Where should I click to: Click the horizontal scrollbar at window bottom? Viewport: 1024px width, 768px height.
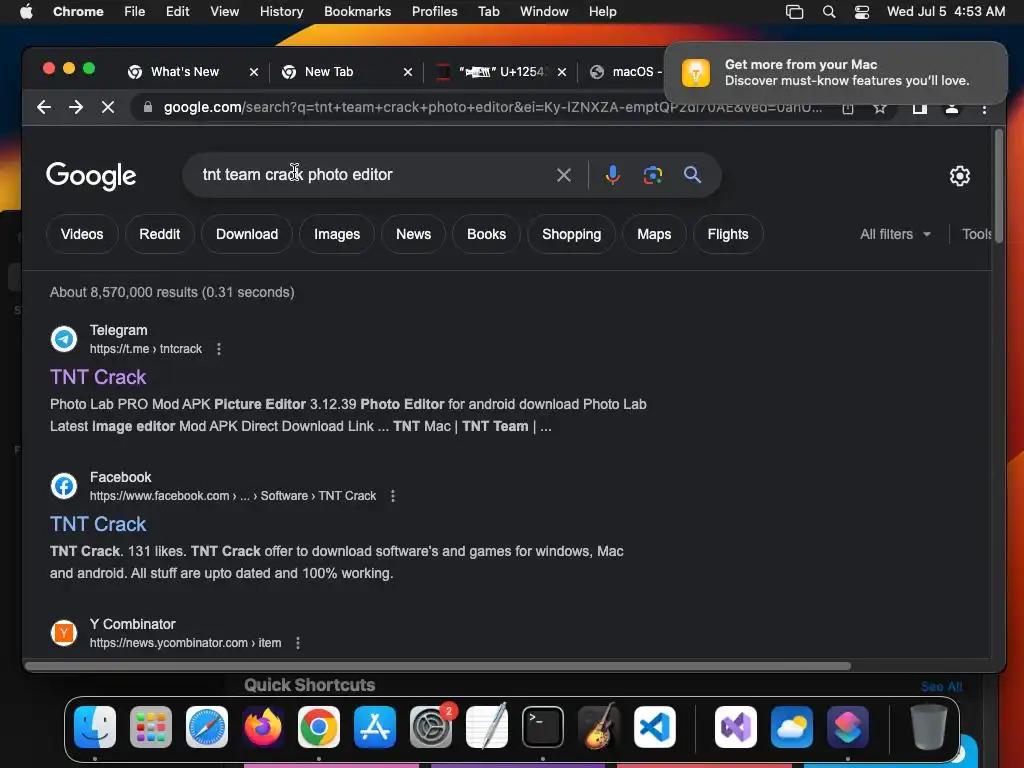[x=438, y=666]
